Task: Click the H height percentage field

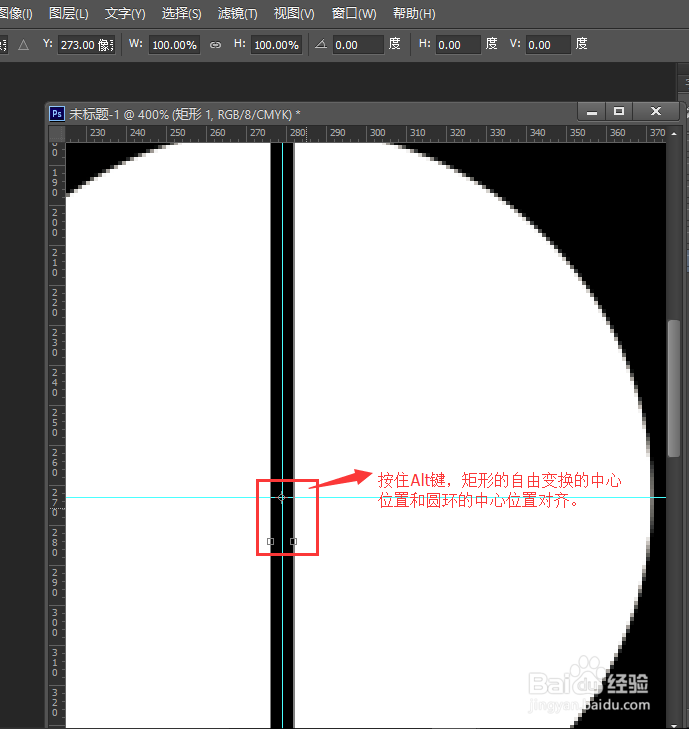Action: tap(276, 45)
